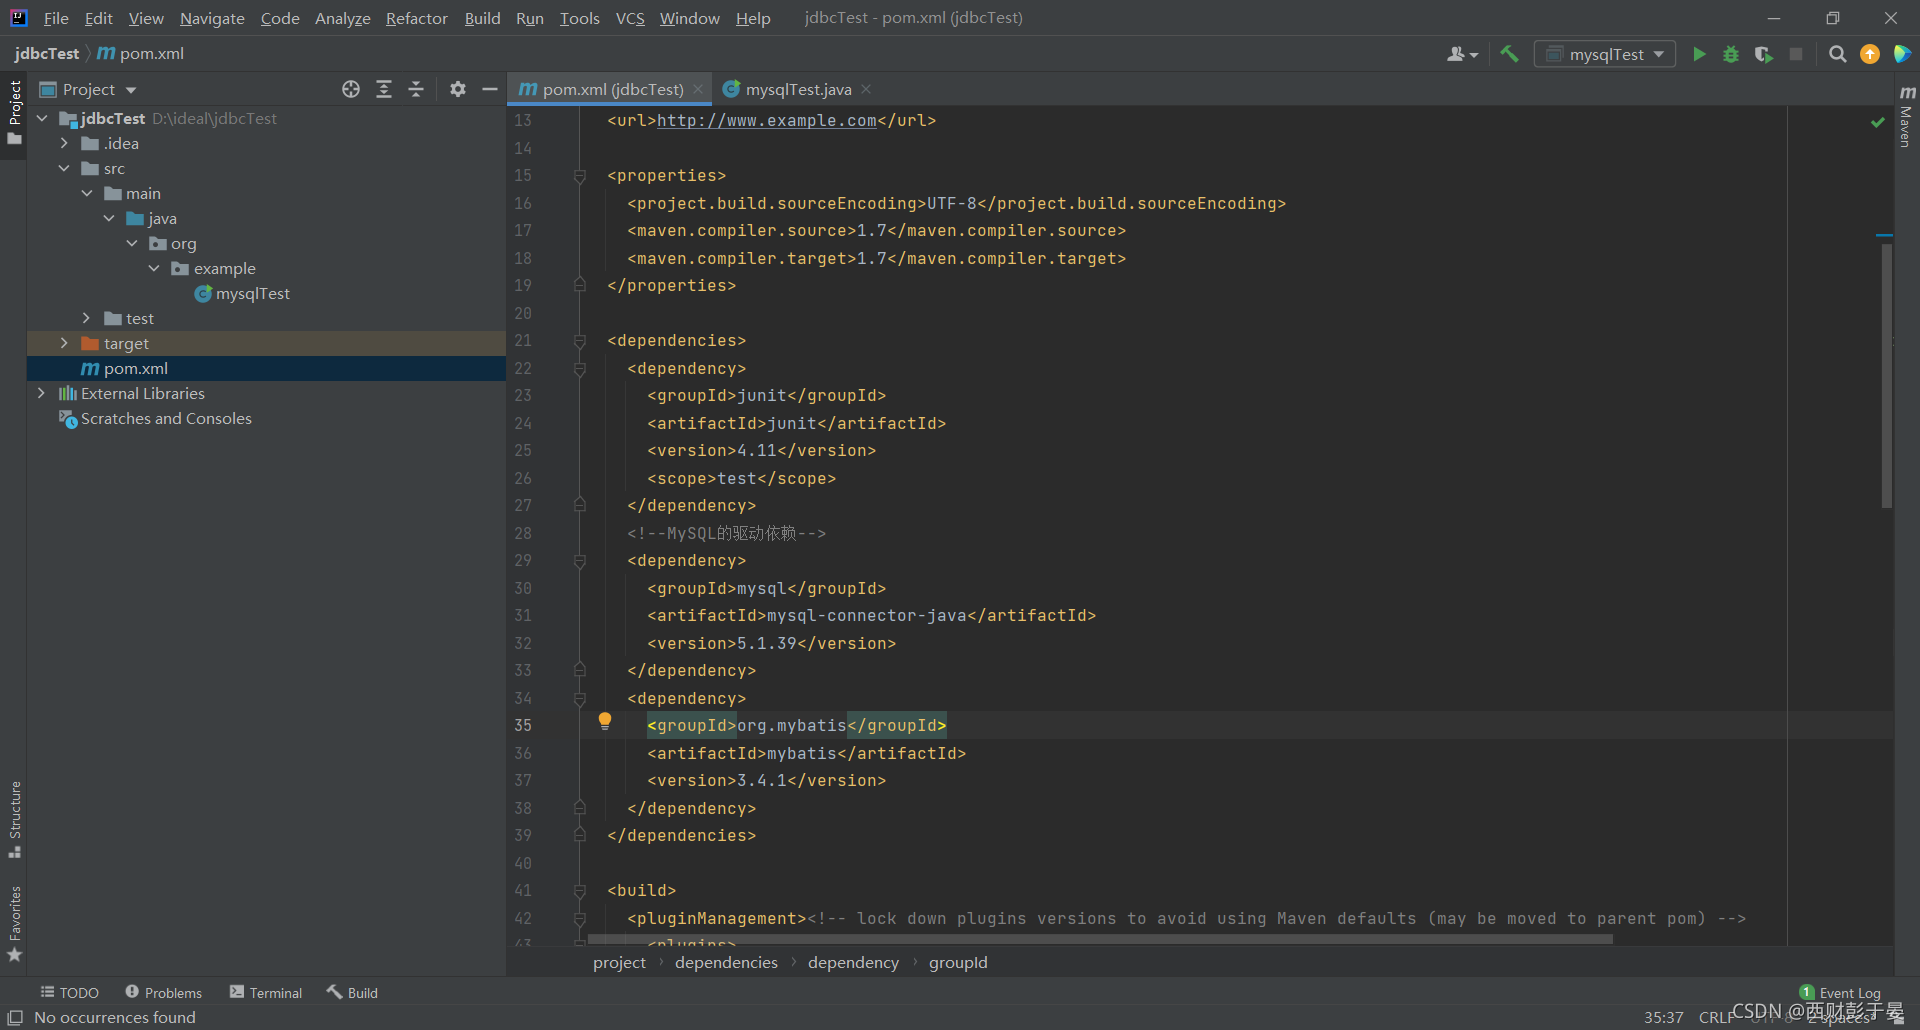Image resolution: width=1920 pixels, height=1030 pixels.
Task: Open the TODO tool window
Action: tap(70, 992)
